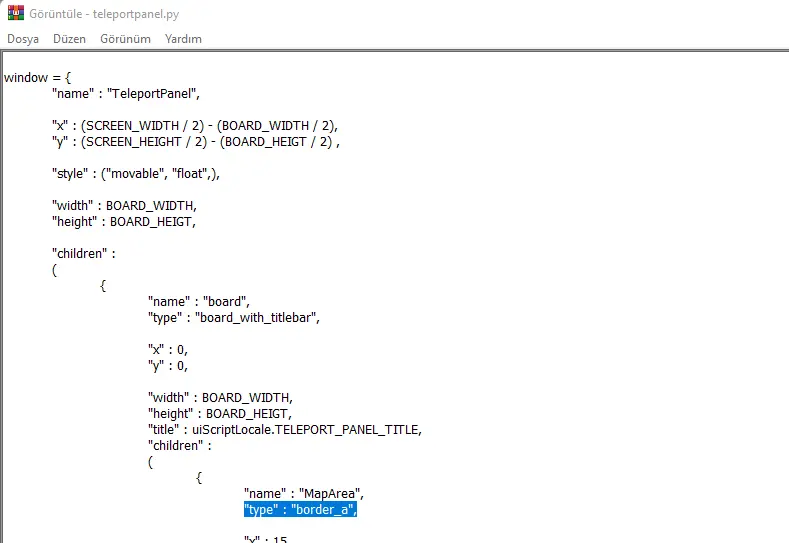The height and width of the screenshot is (543, 789).
Task: Click the line starting with "x" : (SCREEN_WIDTH
Action: pyautogui.click(x=195, y=126)
